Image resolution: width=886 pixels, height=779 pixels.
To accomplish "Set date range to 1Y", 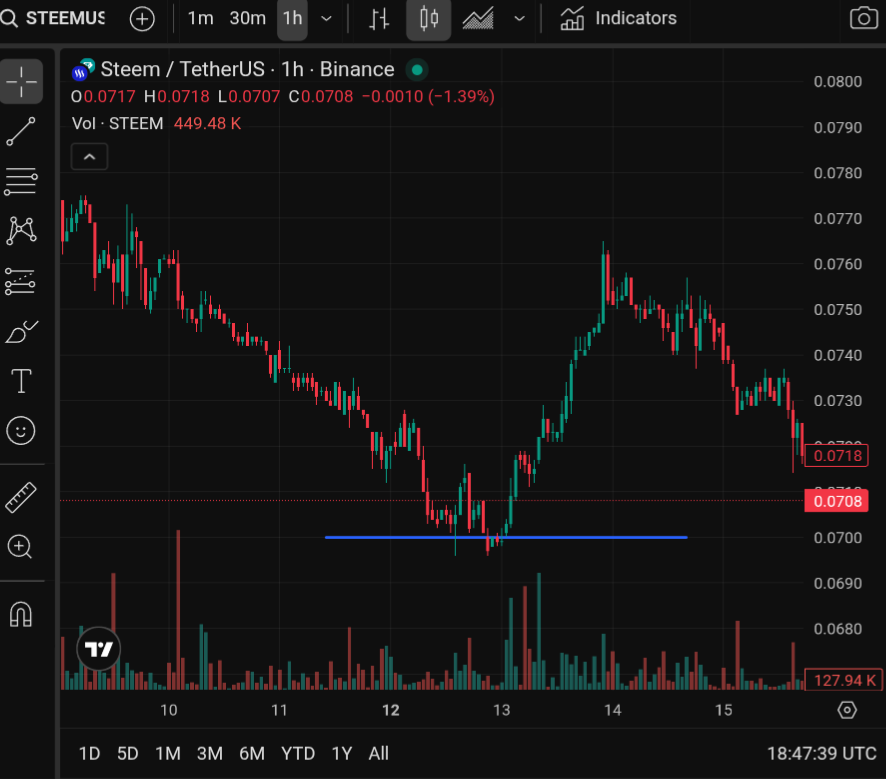I will point(342,754).
